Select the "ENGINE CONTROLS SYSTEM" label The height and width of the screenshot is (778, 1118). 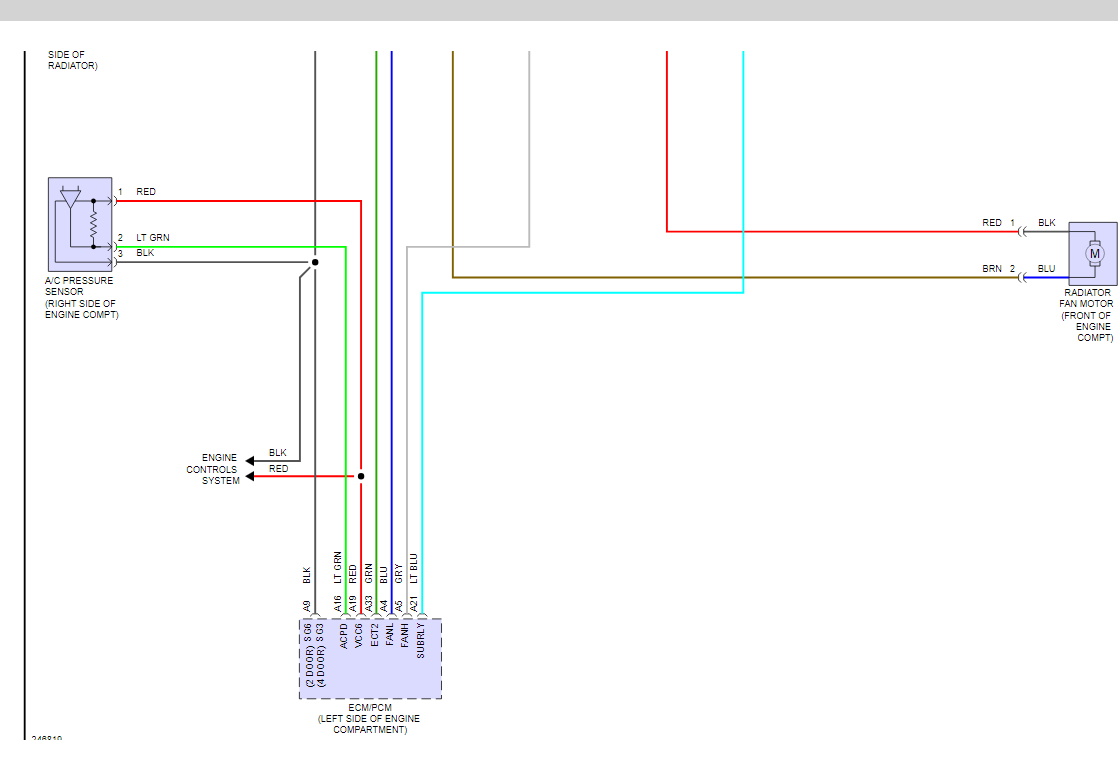pos(212,469)
